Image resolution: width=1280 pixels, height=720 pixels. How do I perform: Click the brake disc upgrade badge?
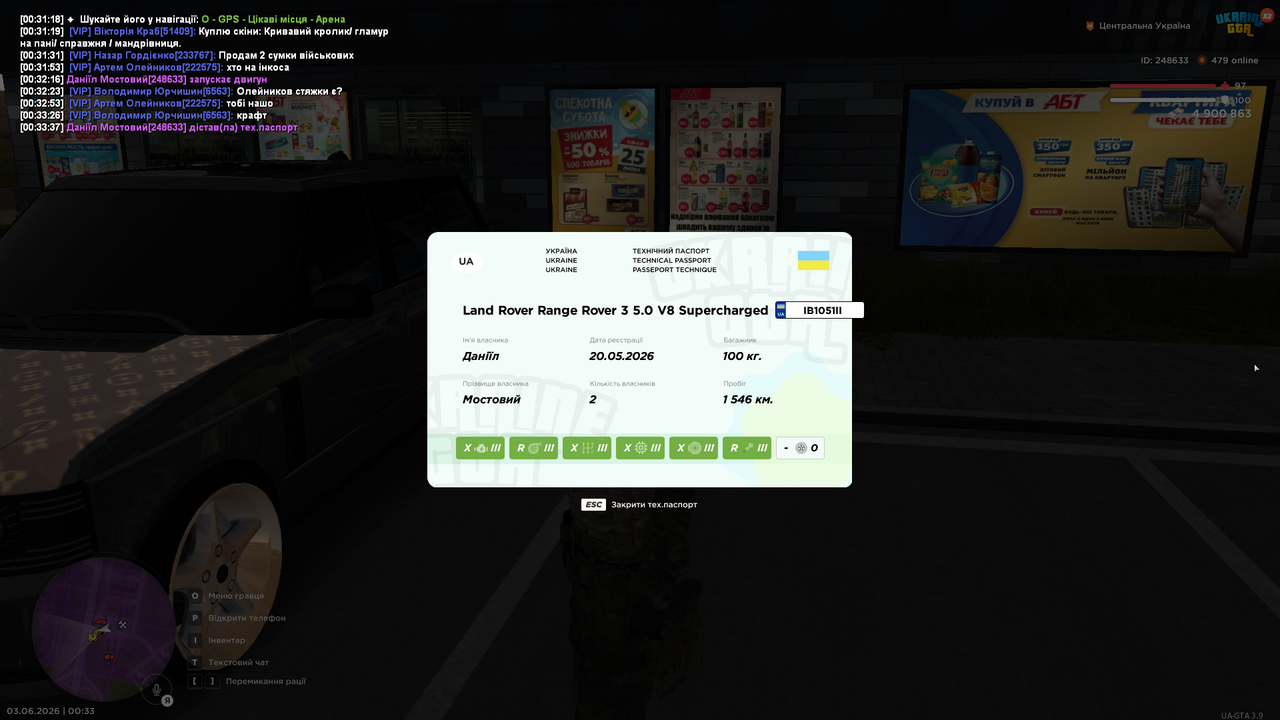click(x=693, y=448)
